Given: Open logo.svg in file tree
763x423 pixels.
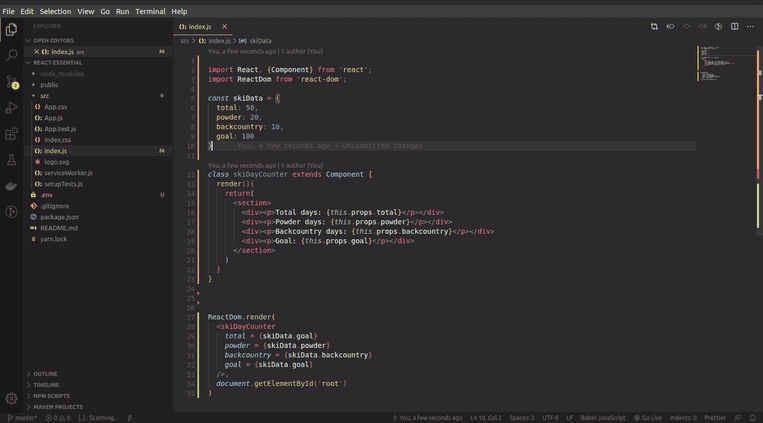Looking at the screenshot, I should point(56,162).
